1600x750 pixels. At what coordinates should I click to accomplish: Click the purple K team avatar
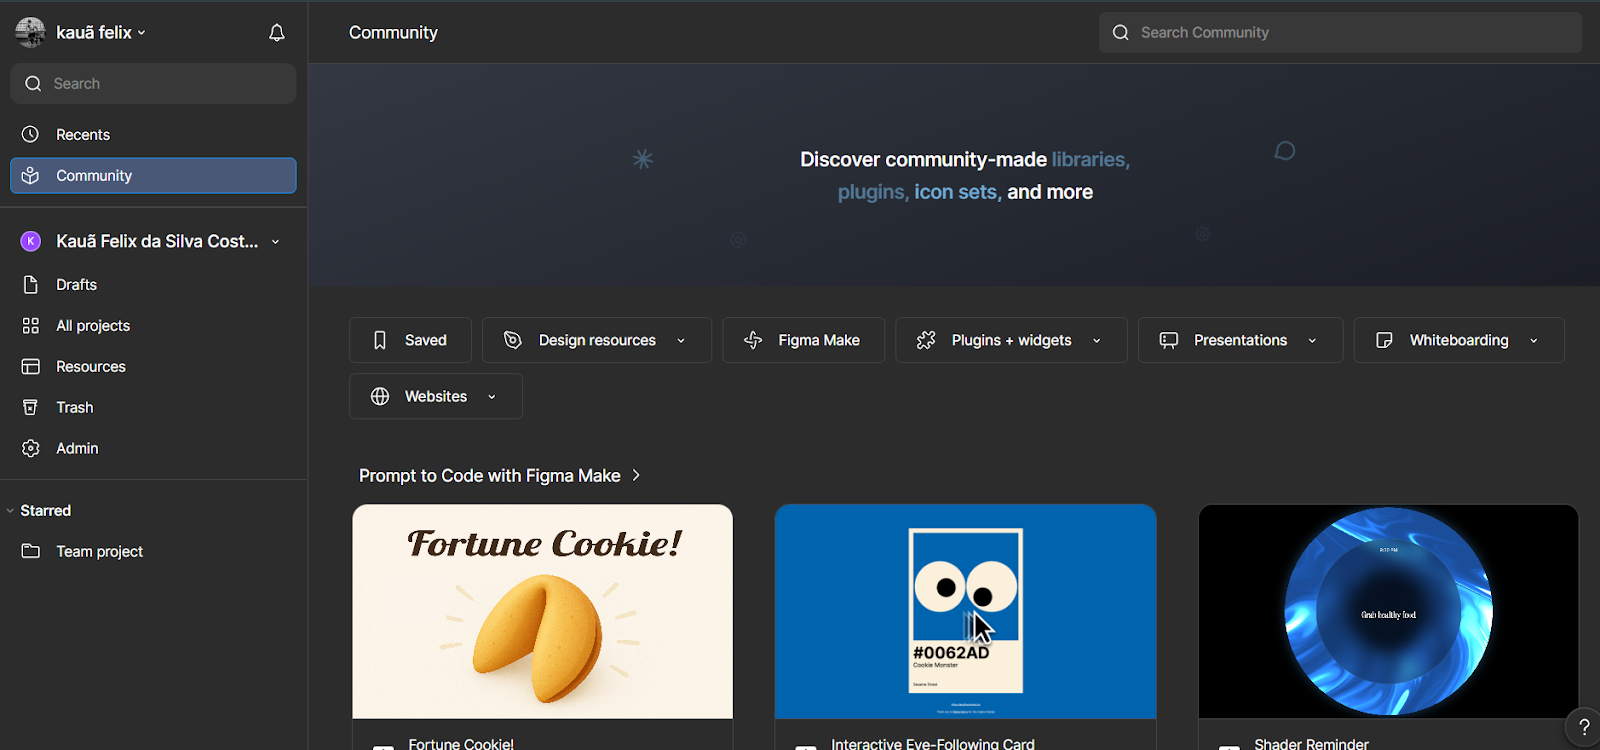tap(31, 241)
